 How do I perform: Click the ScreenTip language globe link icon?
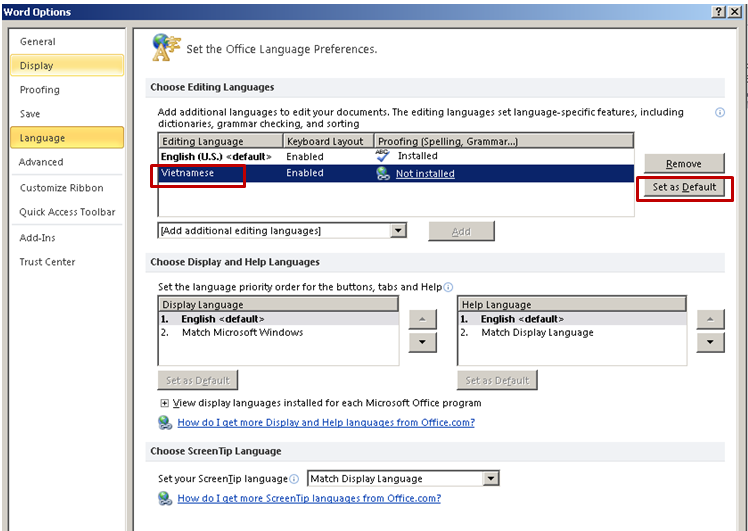tap(165, 498)
